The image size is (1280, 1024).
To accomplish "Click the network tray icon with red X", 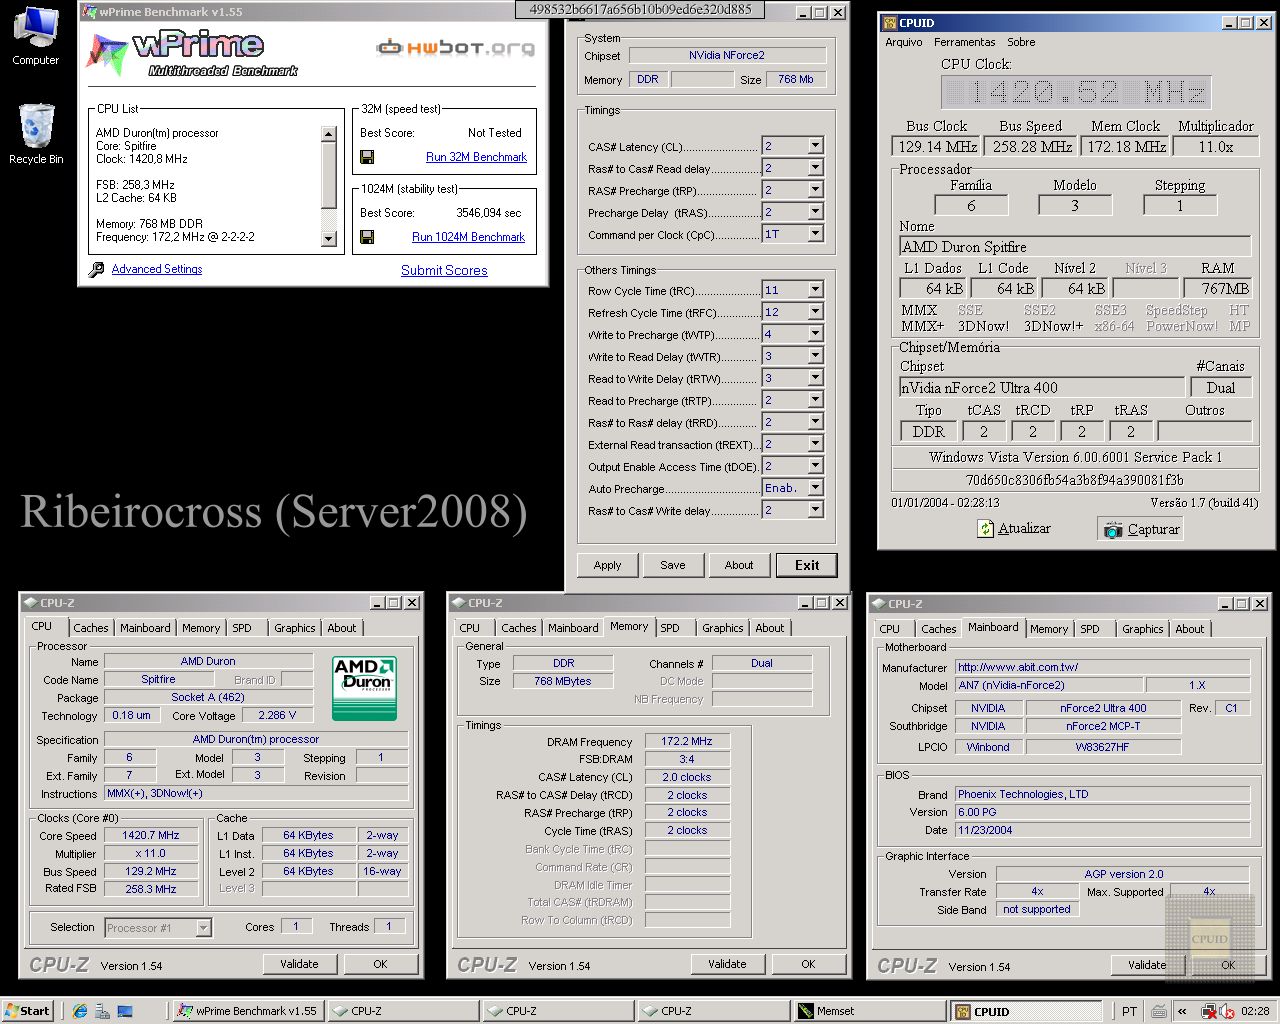I will coord(1209,1011).
